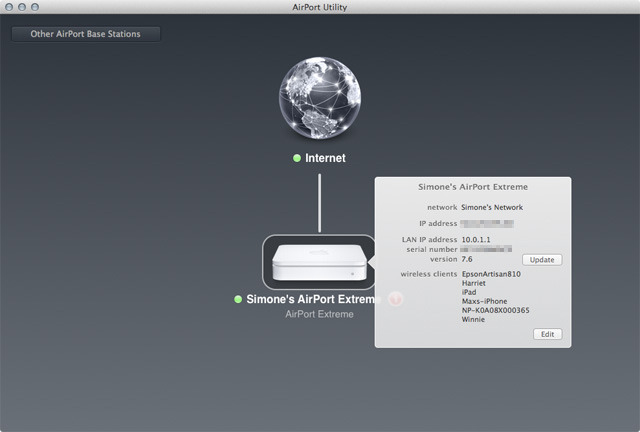Image resolution: width=640 pixels, height=432 pixels.
Task: Click green status dot next to Internet
Action: point(297,158)
